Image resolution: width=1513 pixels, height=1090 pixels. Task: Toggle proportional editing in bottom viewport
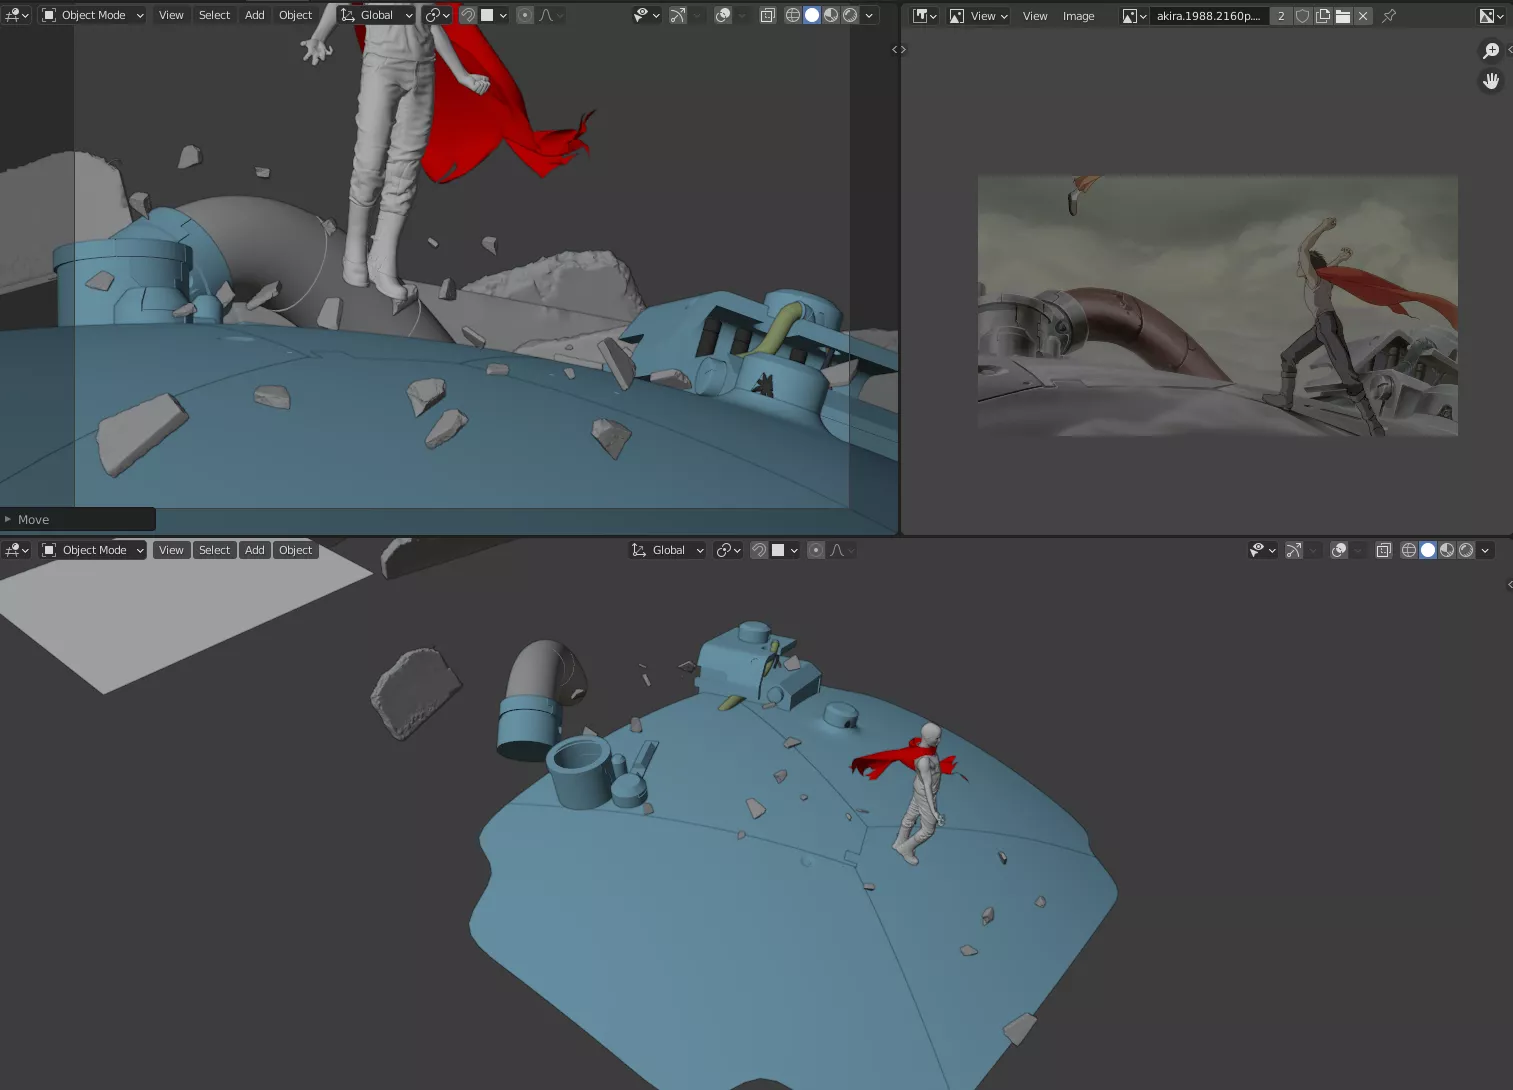coord(816,550)
